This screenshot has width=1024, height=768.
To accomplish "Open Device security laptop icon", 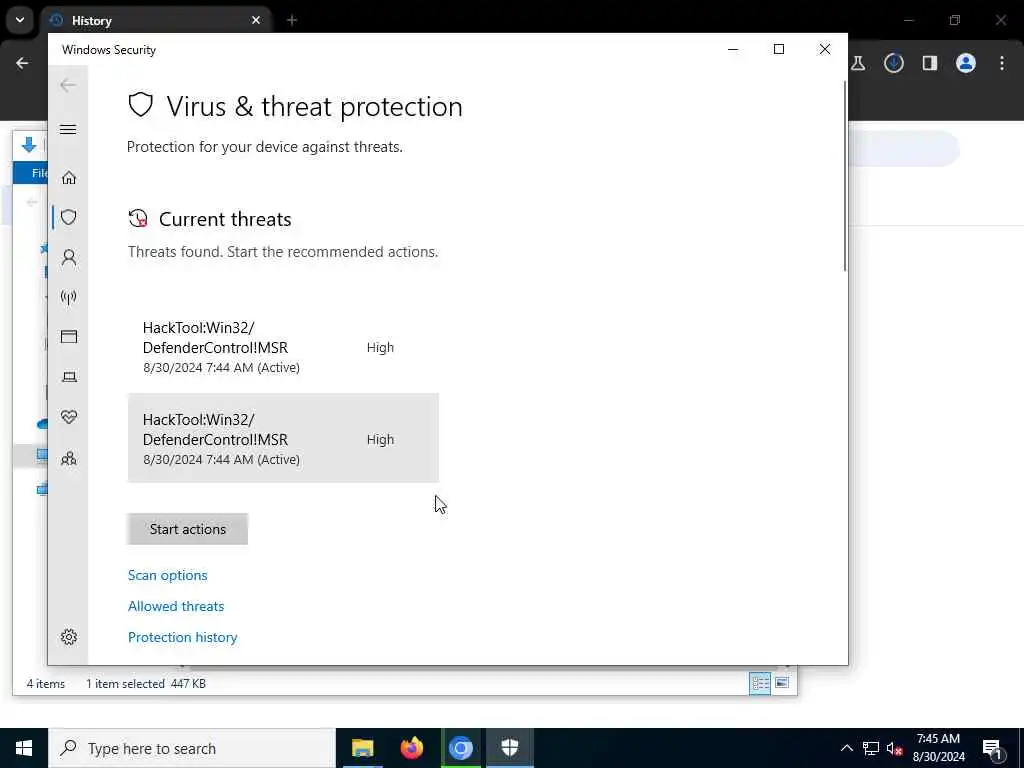I will [69, 377].
